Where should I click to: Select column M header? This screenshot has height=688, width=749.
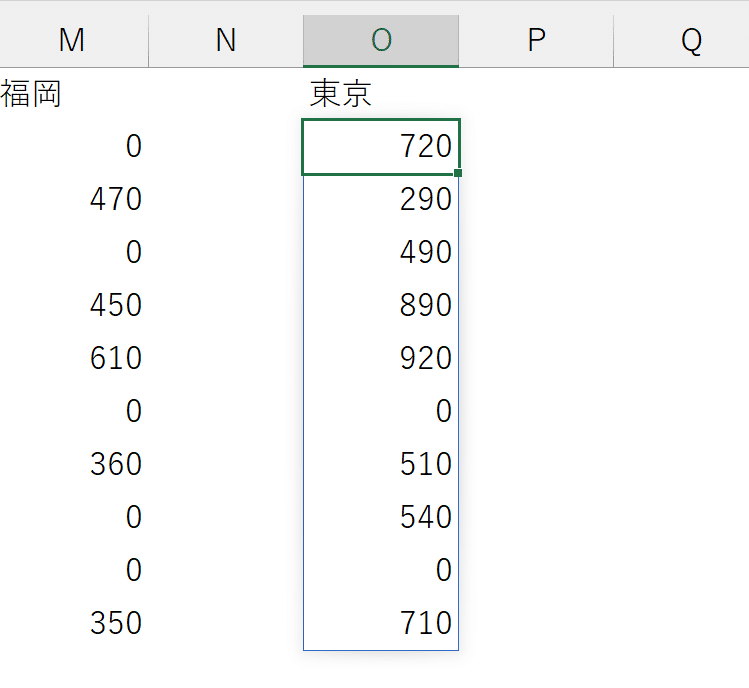[72, 41]
